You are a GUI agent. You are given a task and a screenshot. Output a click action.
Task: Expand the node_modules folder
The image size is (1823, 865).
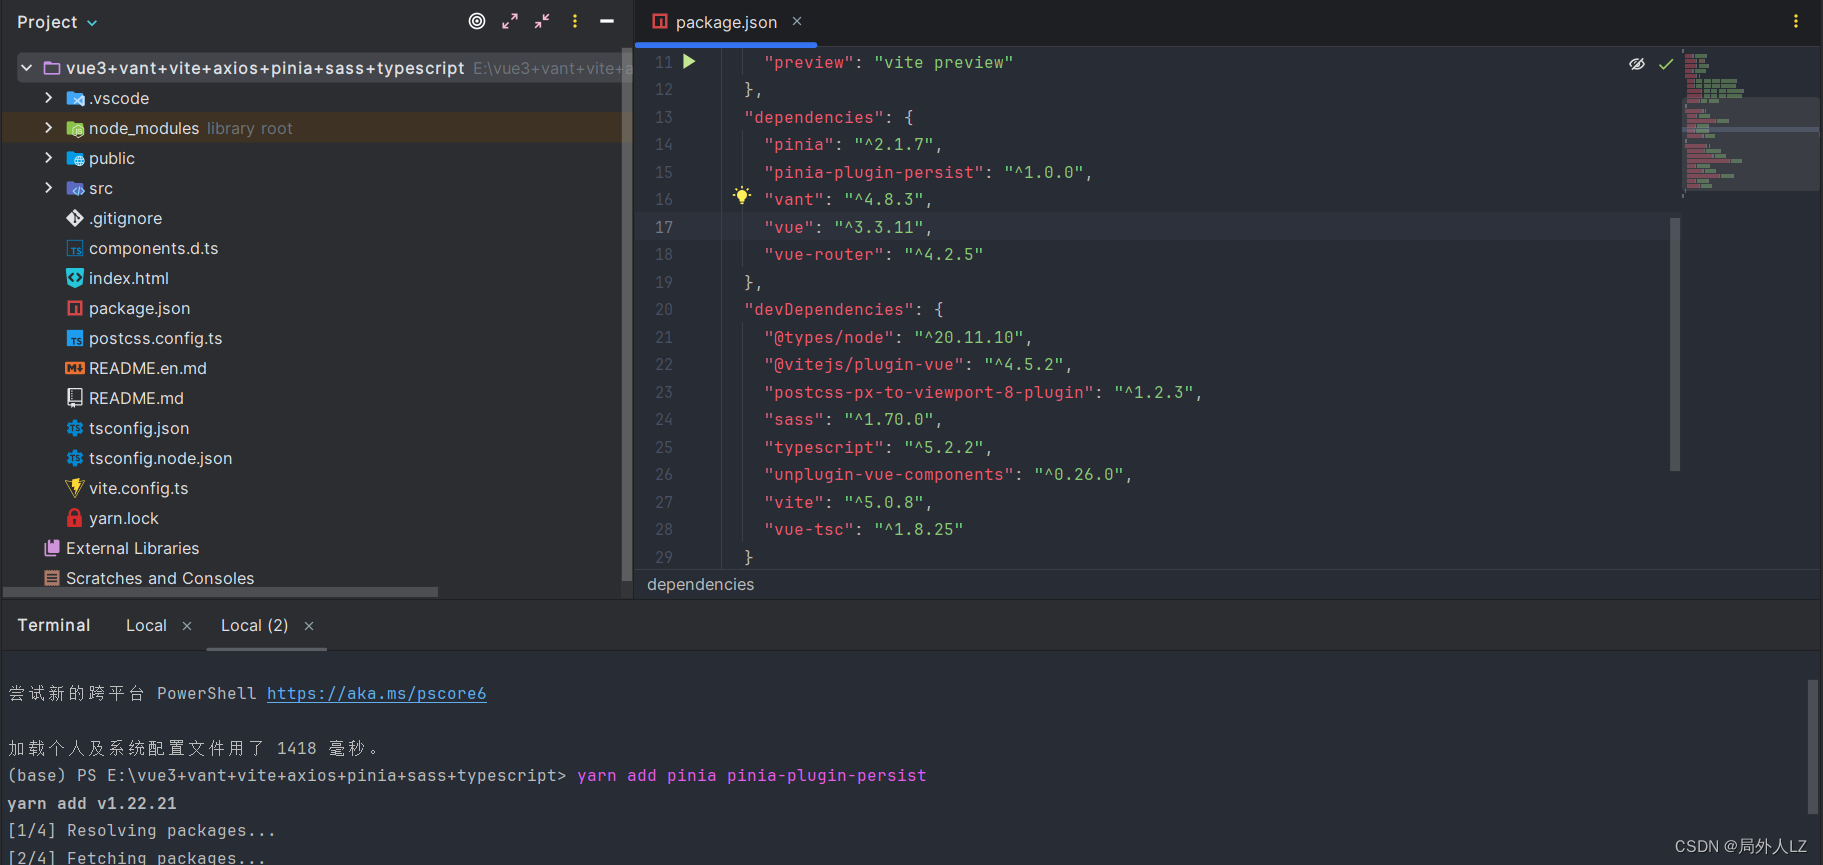[x=48, y=128]
